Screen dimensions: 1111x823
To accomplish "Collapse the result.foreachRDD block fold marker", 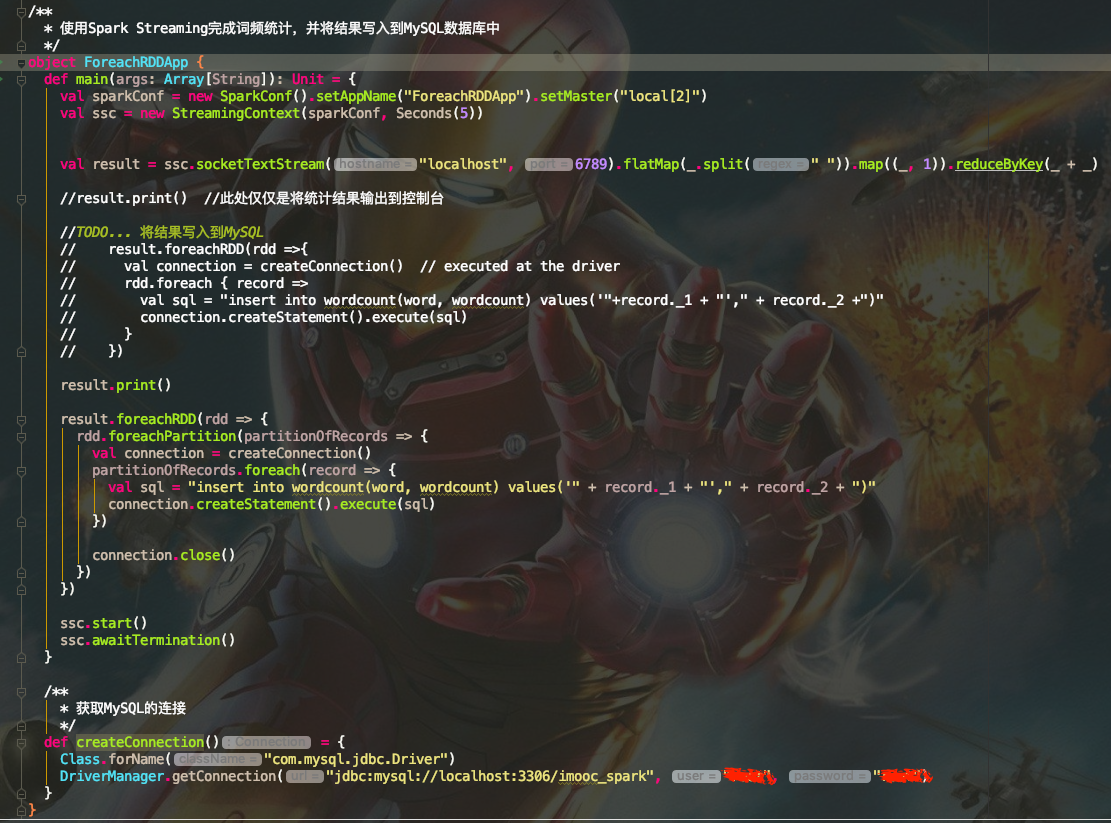I will (21, 420).
